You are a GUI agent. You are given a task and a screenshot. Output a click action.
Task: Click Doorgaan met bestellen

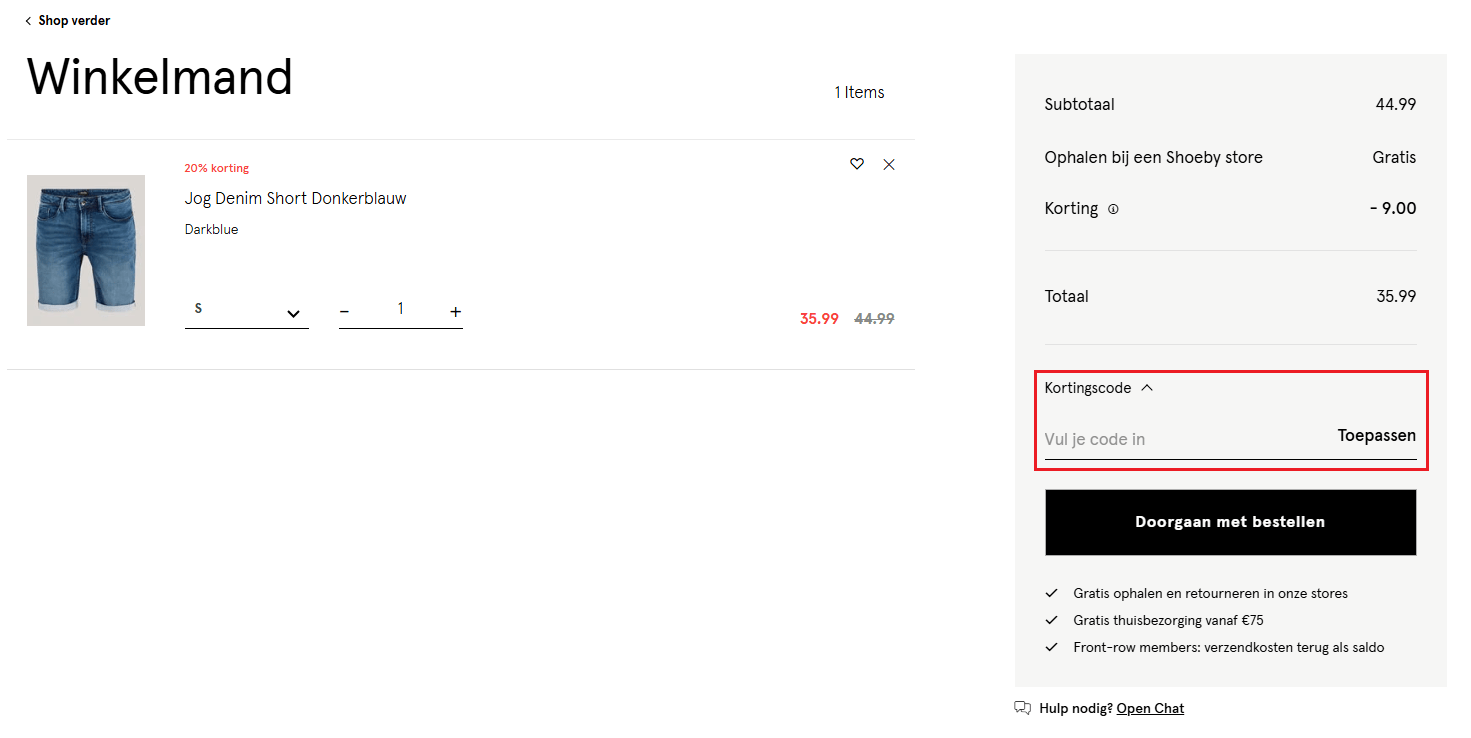click(x=1230, y=522)
